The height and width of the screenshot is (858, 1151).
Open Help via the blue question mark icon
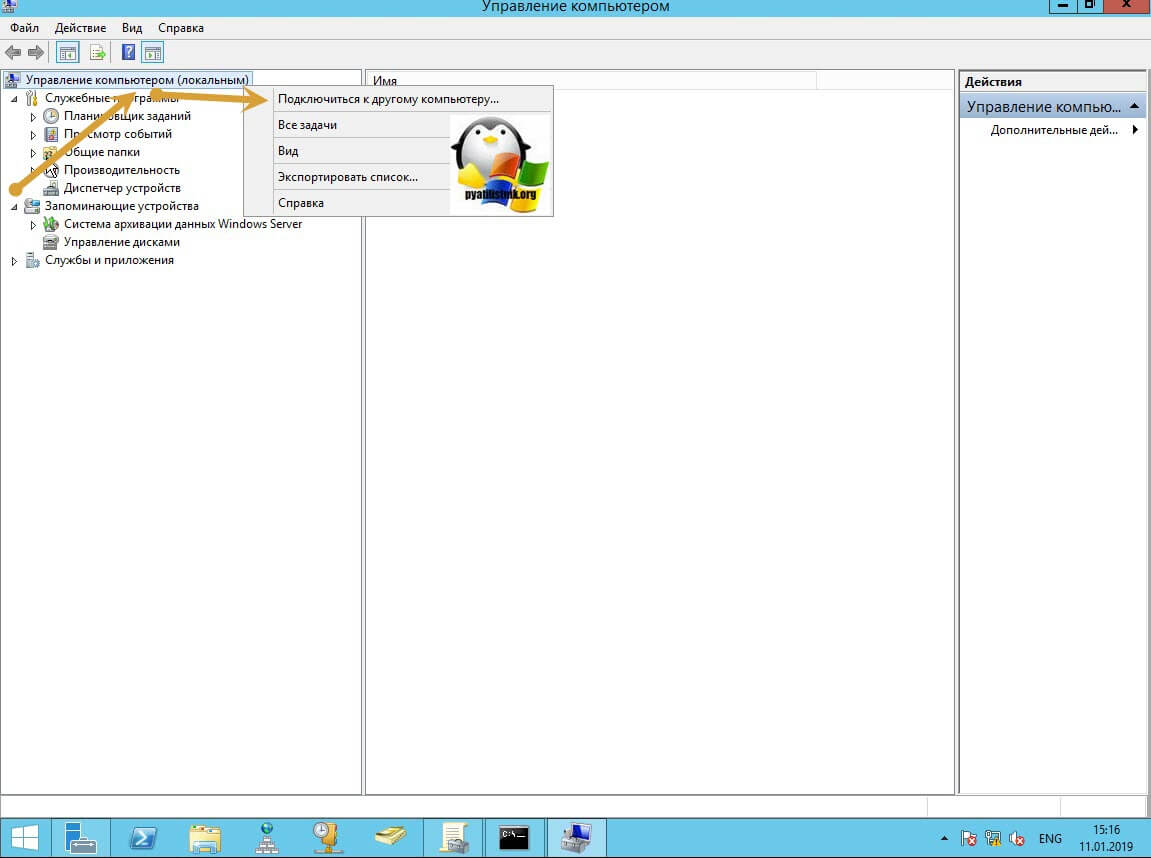[128, 53]
